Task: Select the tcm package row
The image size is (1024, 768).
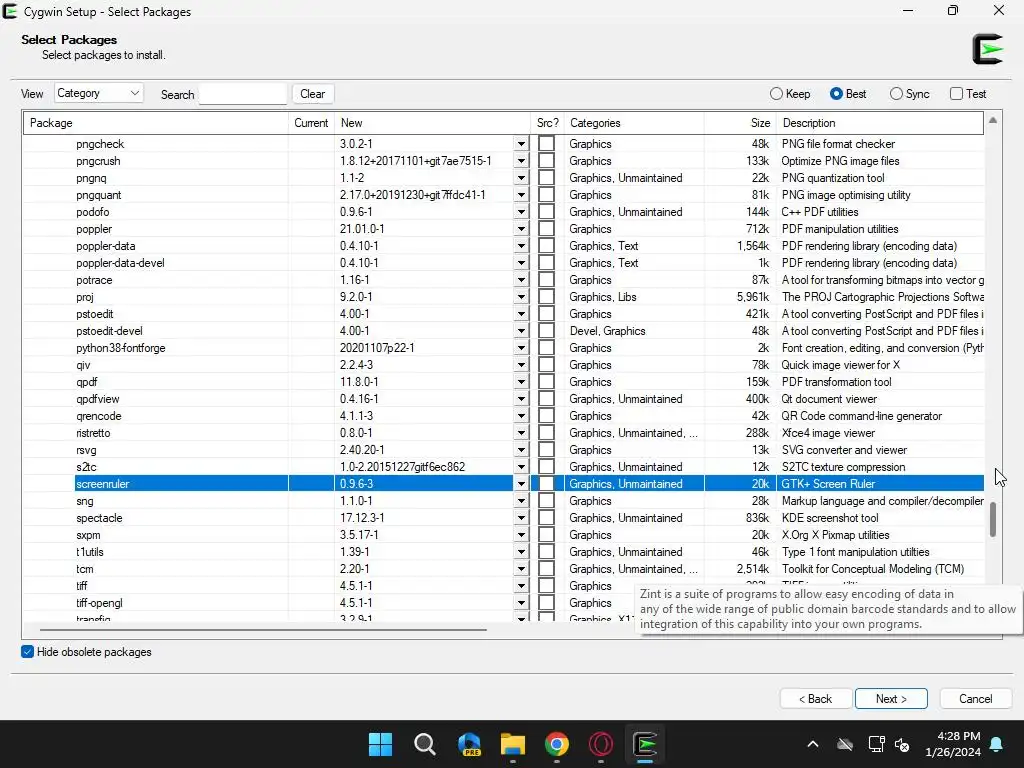Action: click(504, 569)
